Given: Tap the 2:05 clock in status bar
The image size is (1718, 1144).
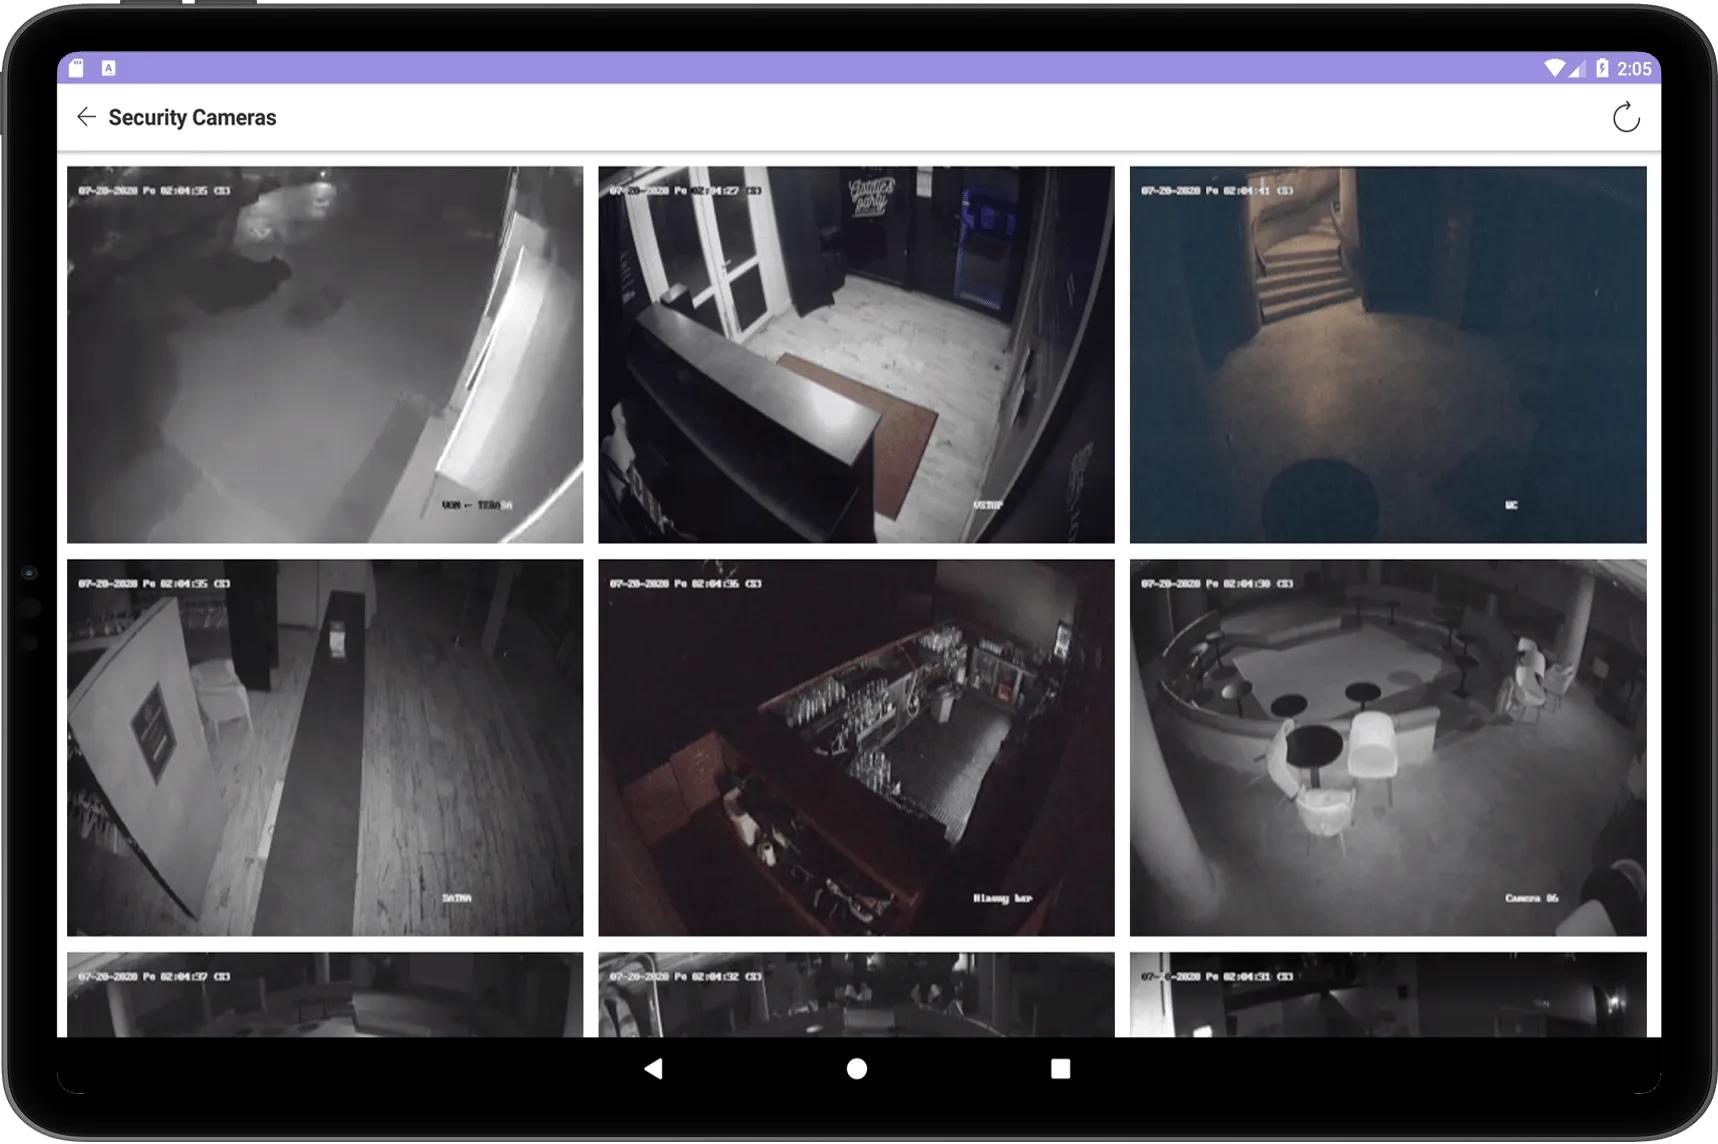Looking at the screenshot, I should [1634, 68].
